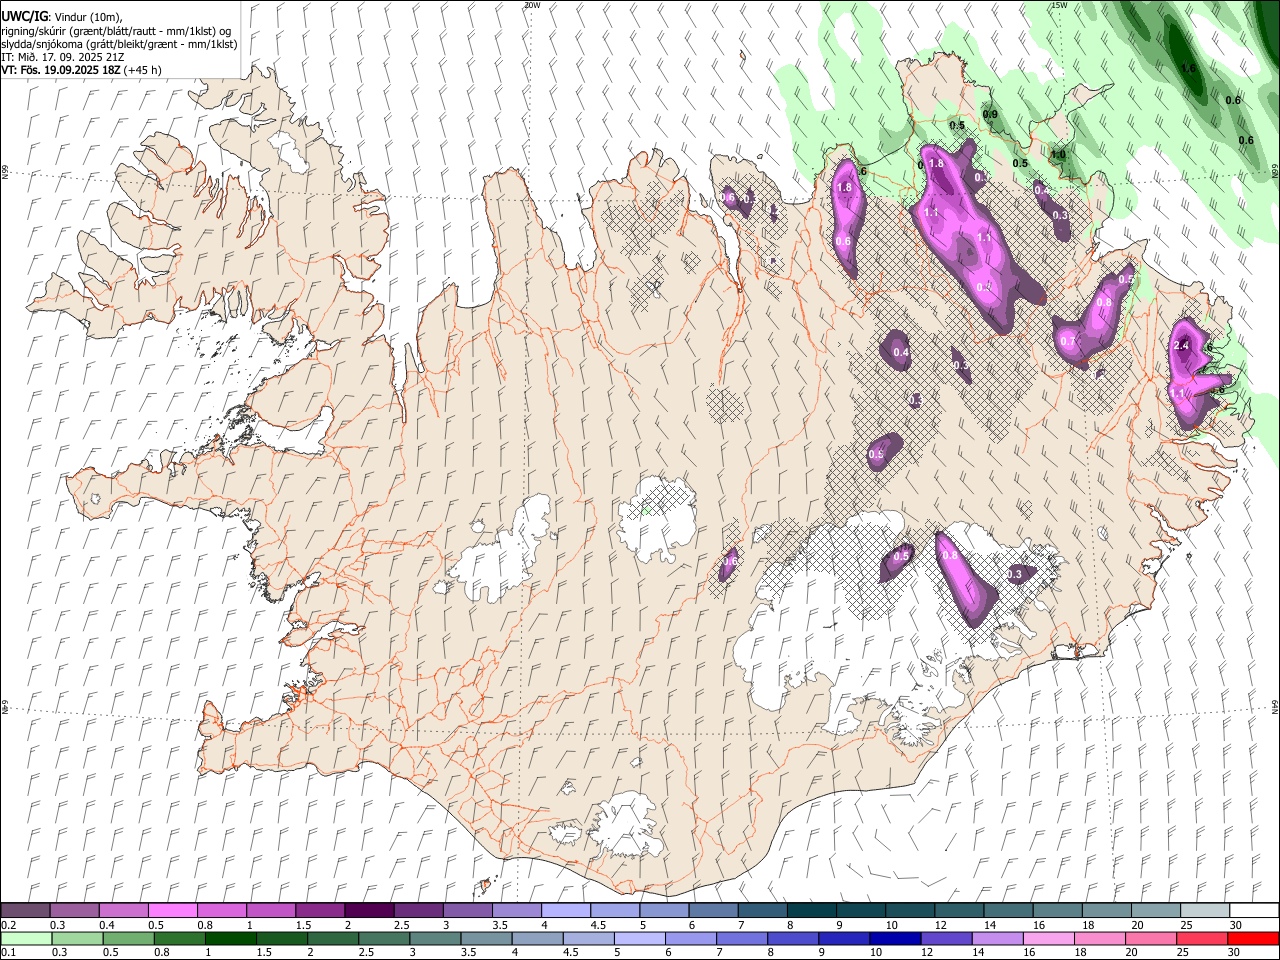Click the '1.0' rain value on the map
Image resolution: width=1280 pixels, height=960 pixels.
click(1057, 155)
